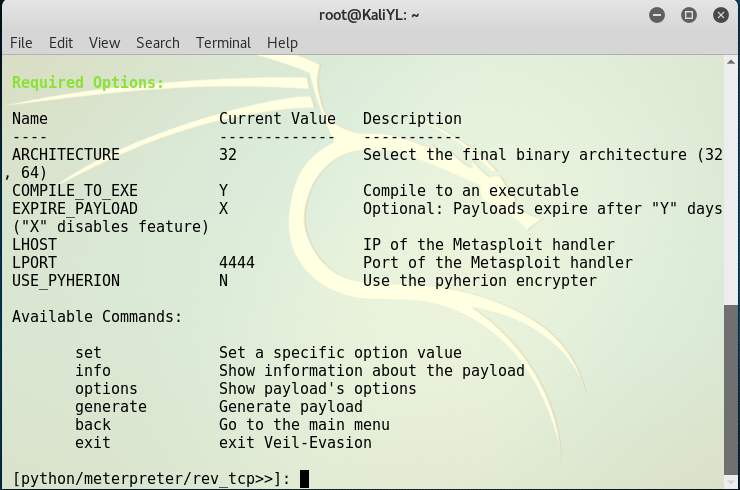Click the EXPIRE_PAYLOAD value X

click(x=223, y=209)
